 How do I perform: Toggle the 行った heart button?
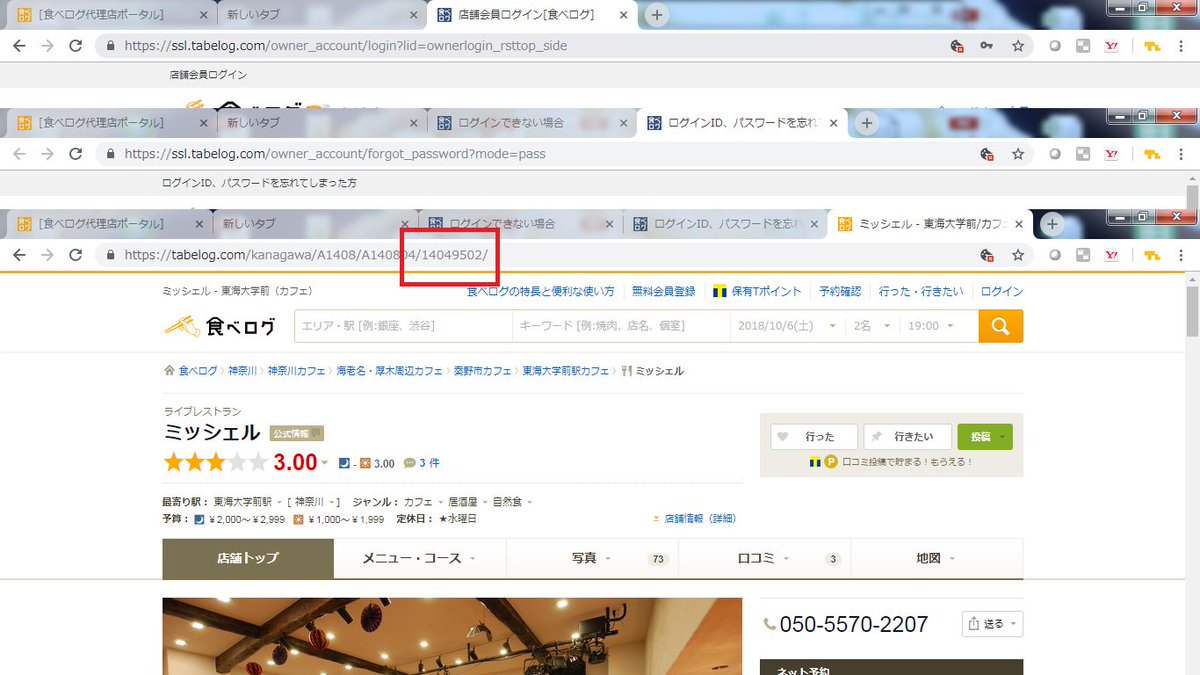[x=814, y=437]
